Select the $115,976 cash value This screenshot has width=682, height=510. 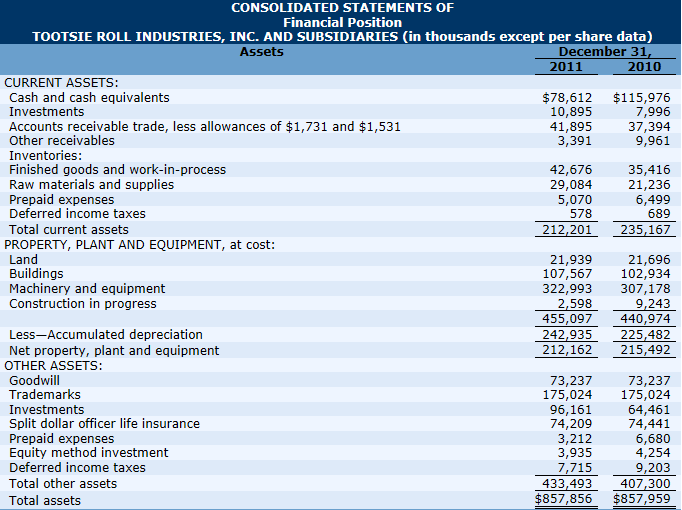click(x=642, y=98)
